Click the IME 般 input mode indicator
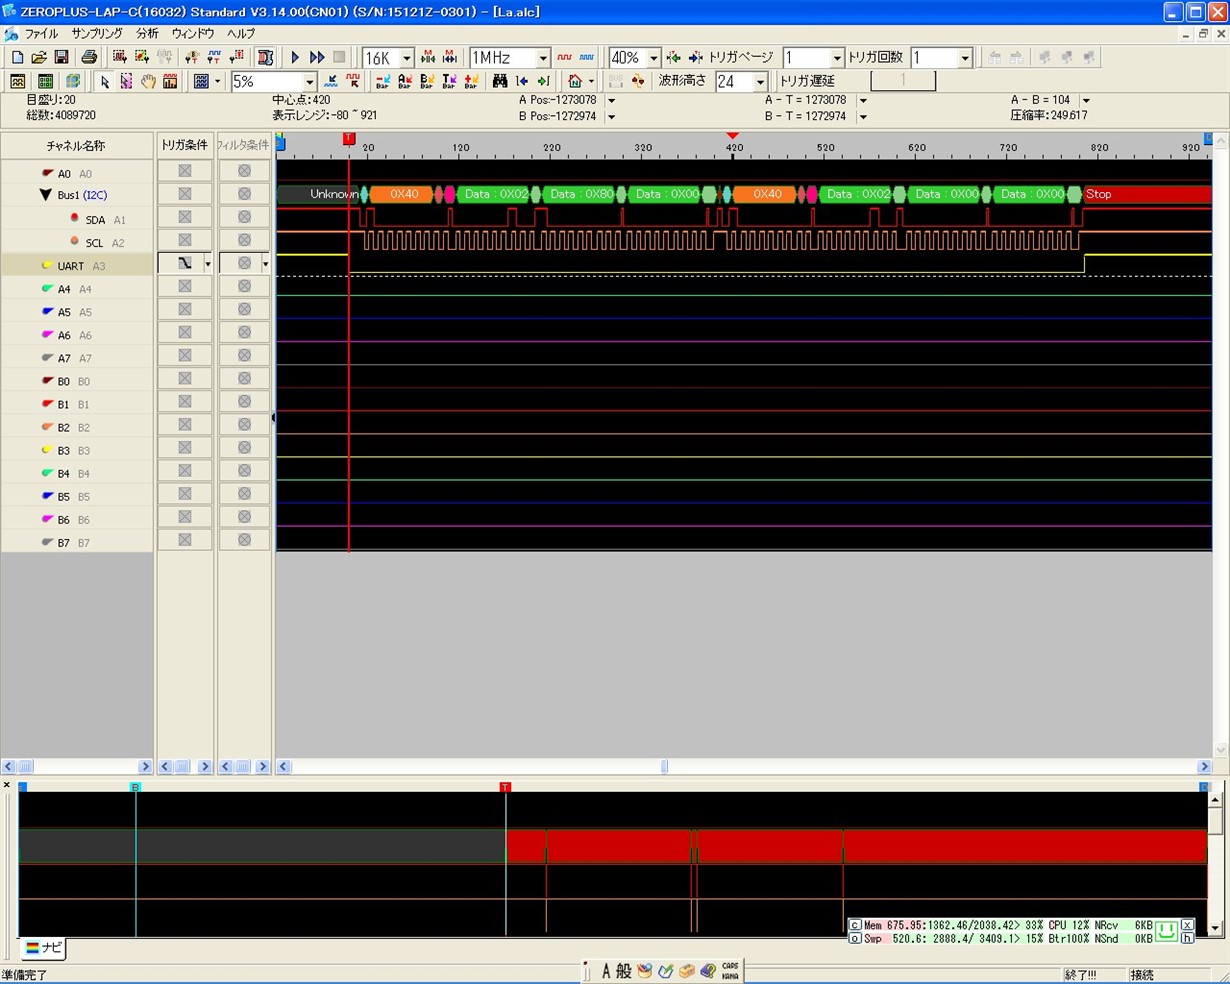 tap(623, 970)
